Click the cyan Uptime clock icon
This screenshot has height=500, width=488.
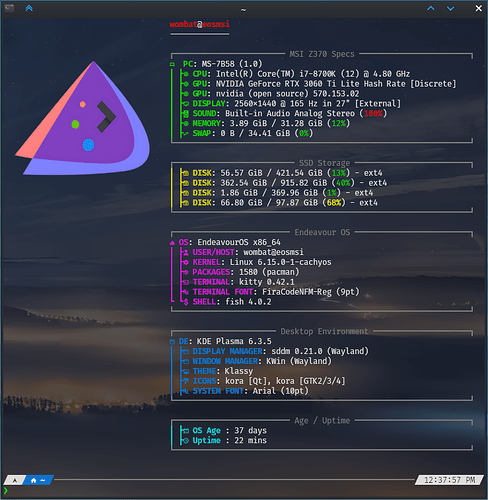[186, 441]
